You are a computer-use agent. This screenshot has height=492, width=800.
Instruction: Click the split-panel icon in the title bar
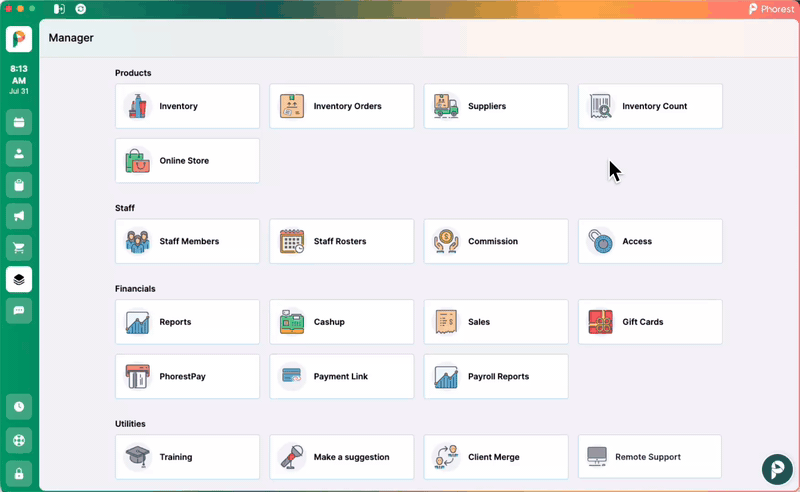[59, 9]
